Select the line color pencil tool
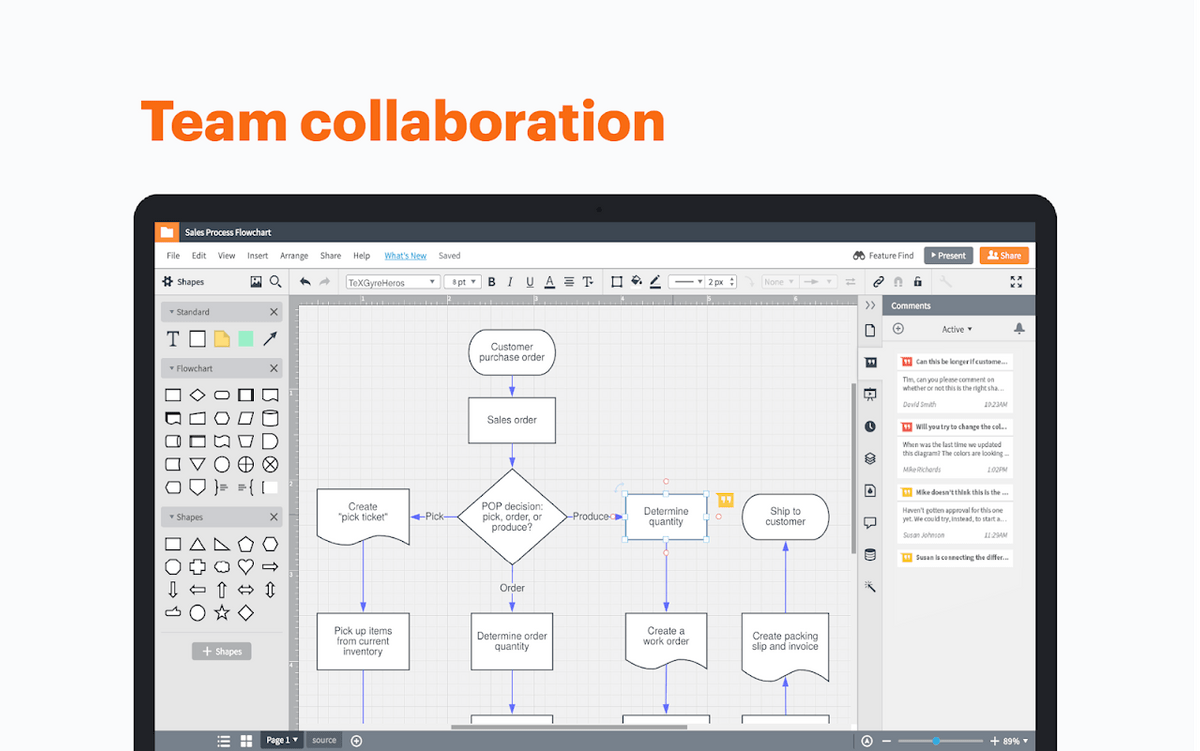 654,281
